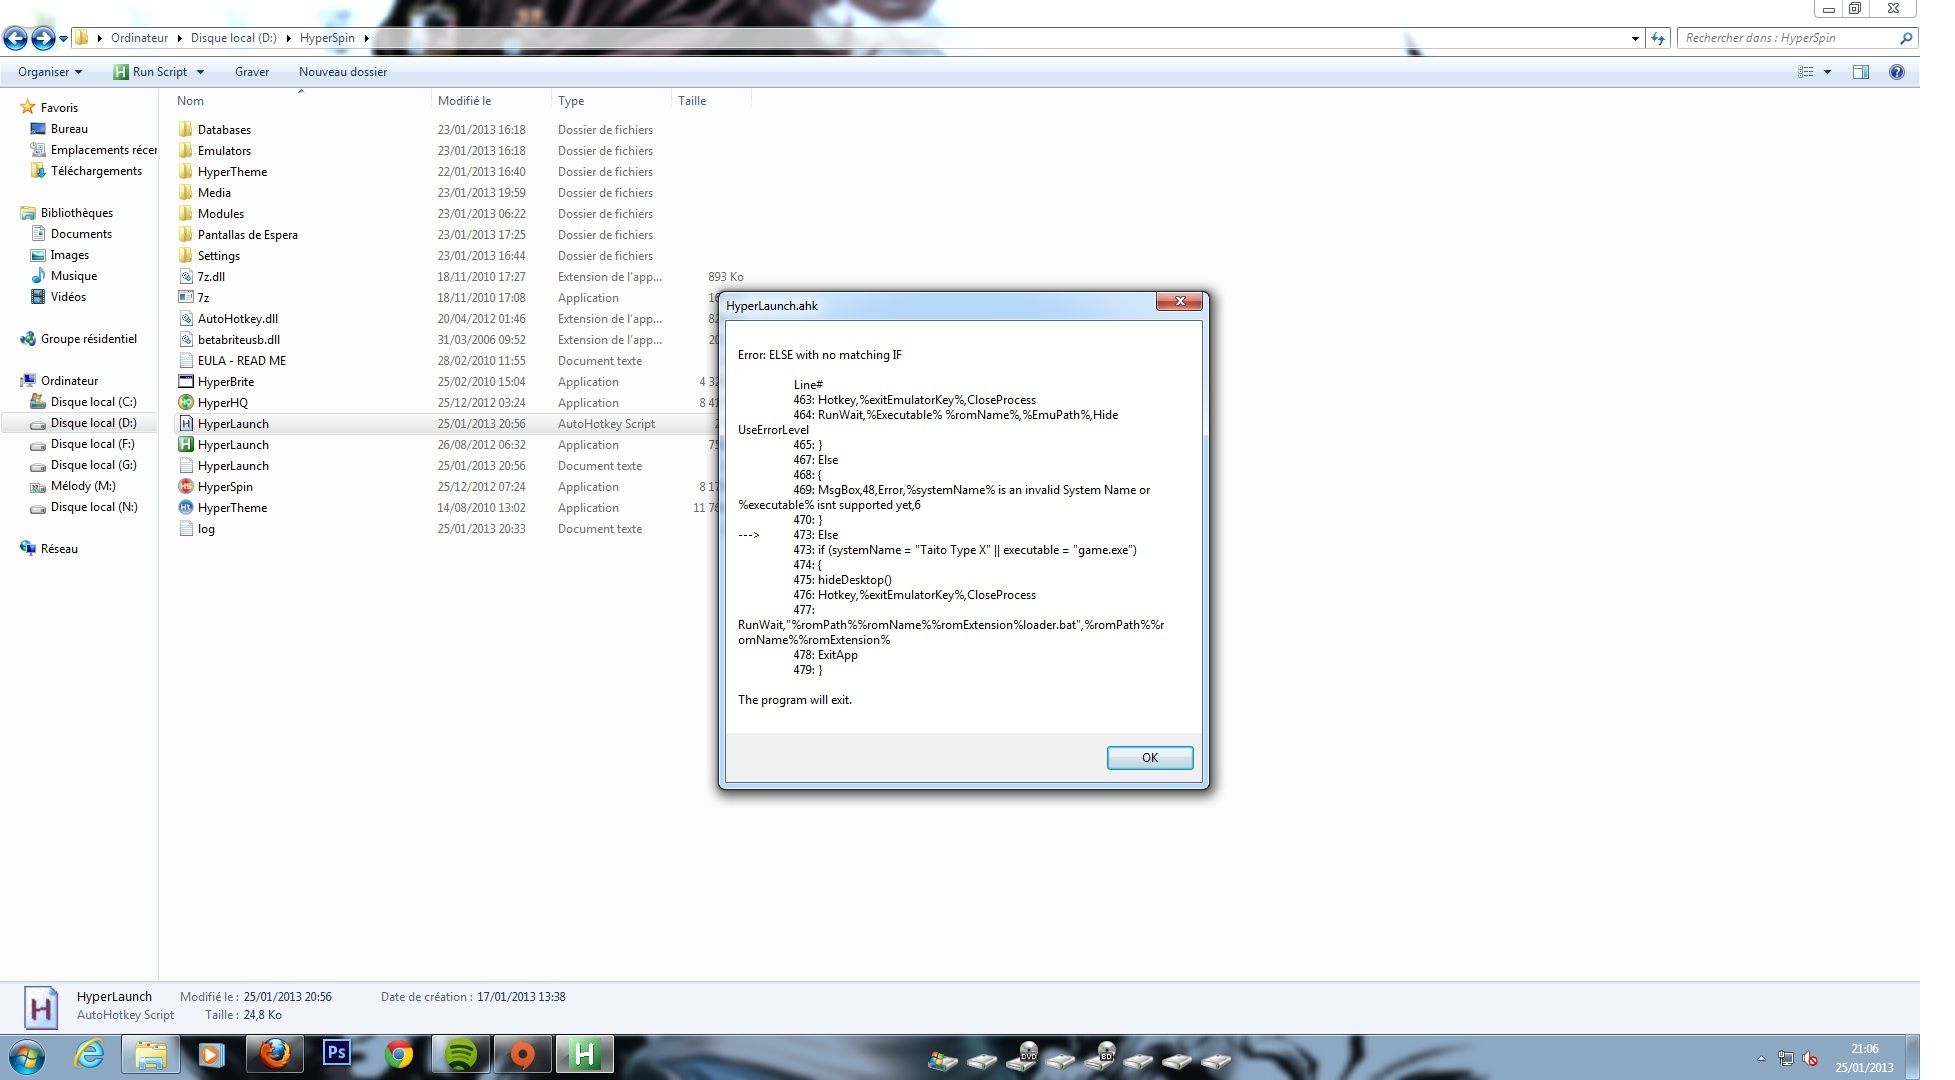Open Google Chrome from the taskbar
Viewport: 1955px width, 1080px height.
click(x=399, y=1054)
